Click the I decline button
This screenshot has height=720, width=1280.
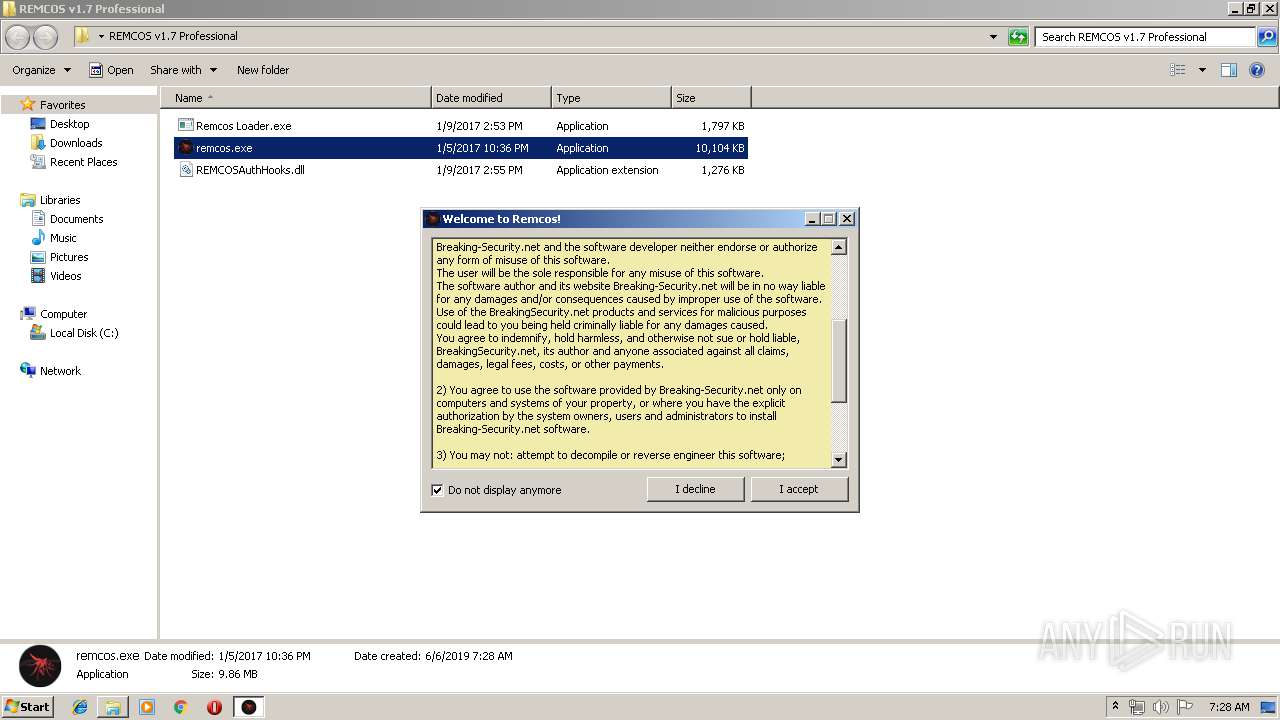click(x=695, y=489)
